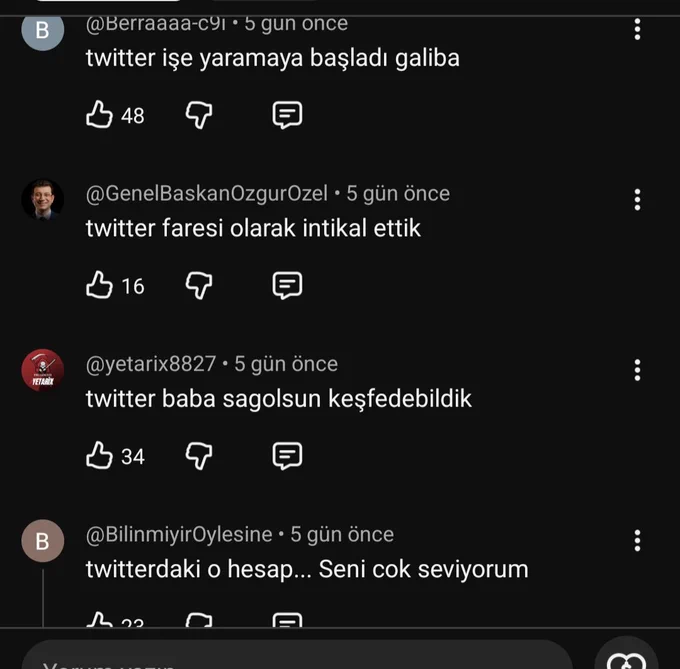Dislike the @GenelBaskanOzgurOzel comment

(x=199, y=285)
